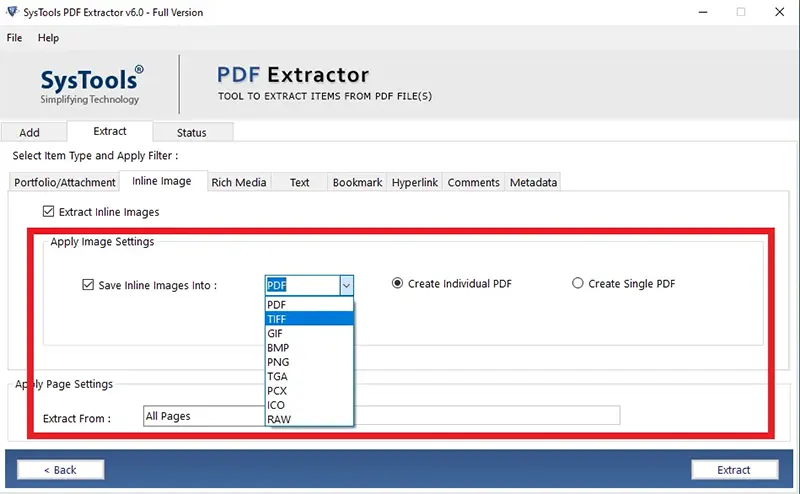Choose PDF from the format list
Screen dimensions: 800x494
[309, 305]
